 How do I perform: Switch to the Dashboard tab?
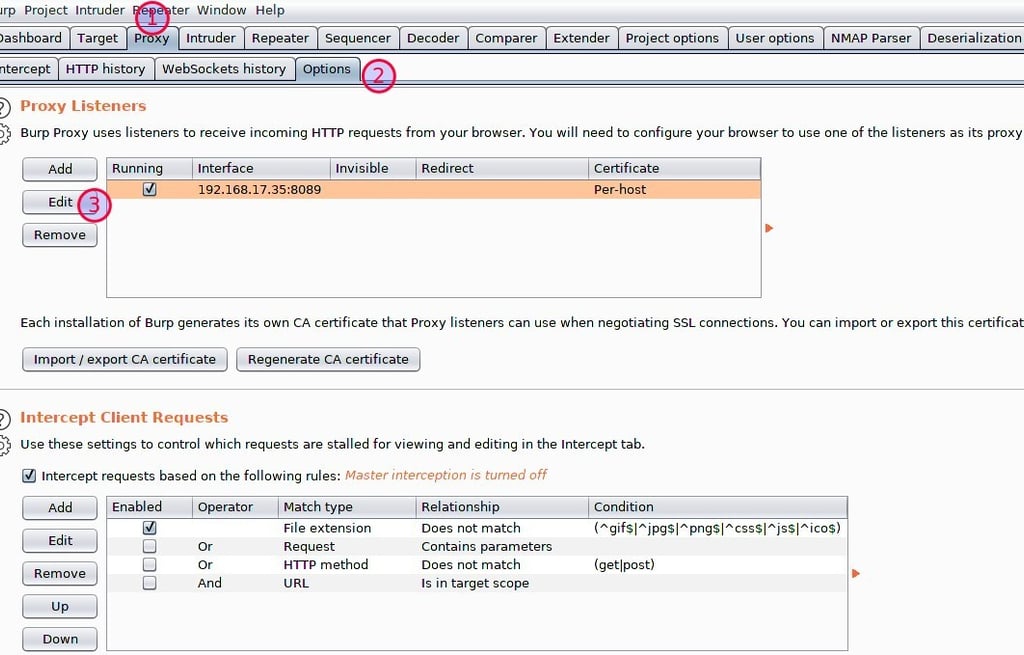(x=33, y=38)
